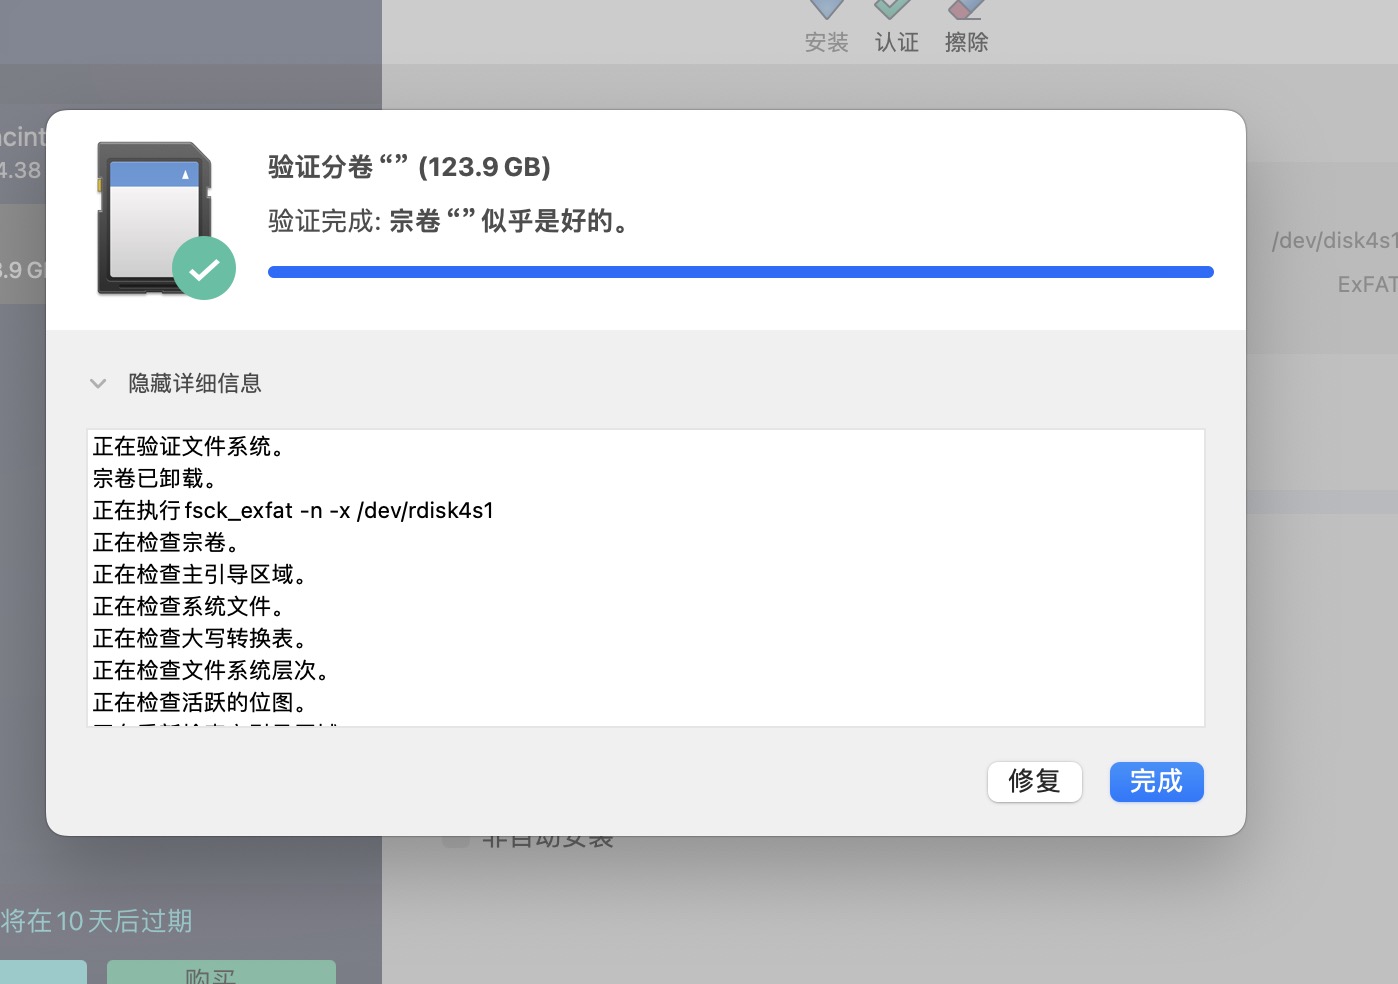
Task: Toggle the 非自动安装 checkbox behind dialog
Action: pos(456,841)
